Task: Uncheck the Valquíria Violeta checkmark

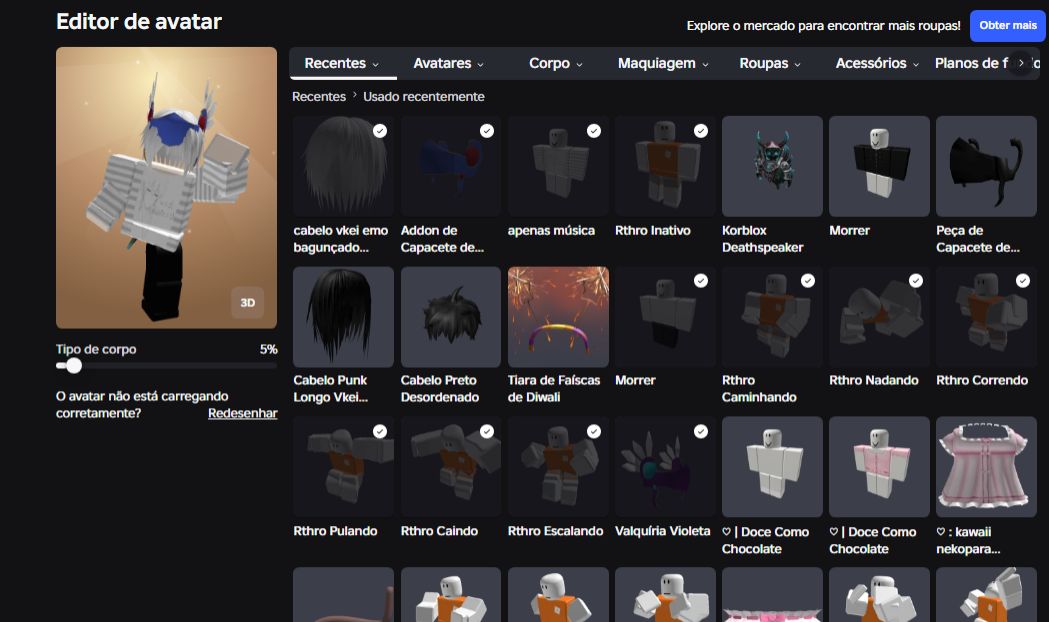Action: (701, 431)
